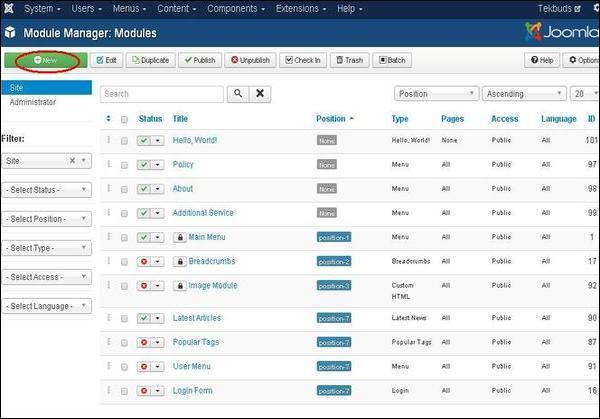This screenshot has height=419, width=600.
Task: Click the lock icon beside Main Menu
Action: (180, 238)
